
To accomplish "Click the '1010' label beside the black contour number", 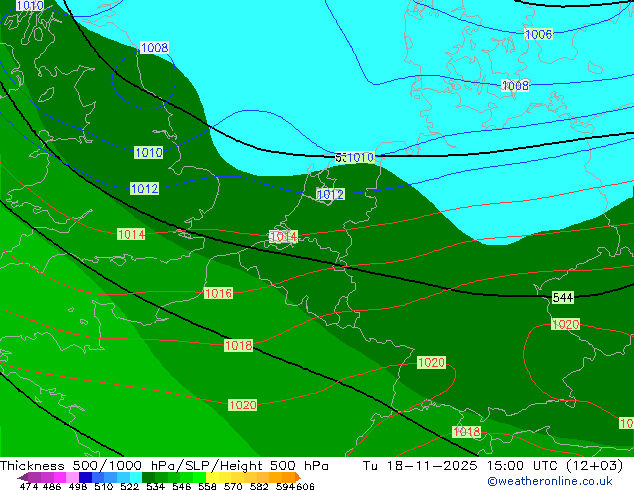I will 360,157.
